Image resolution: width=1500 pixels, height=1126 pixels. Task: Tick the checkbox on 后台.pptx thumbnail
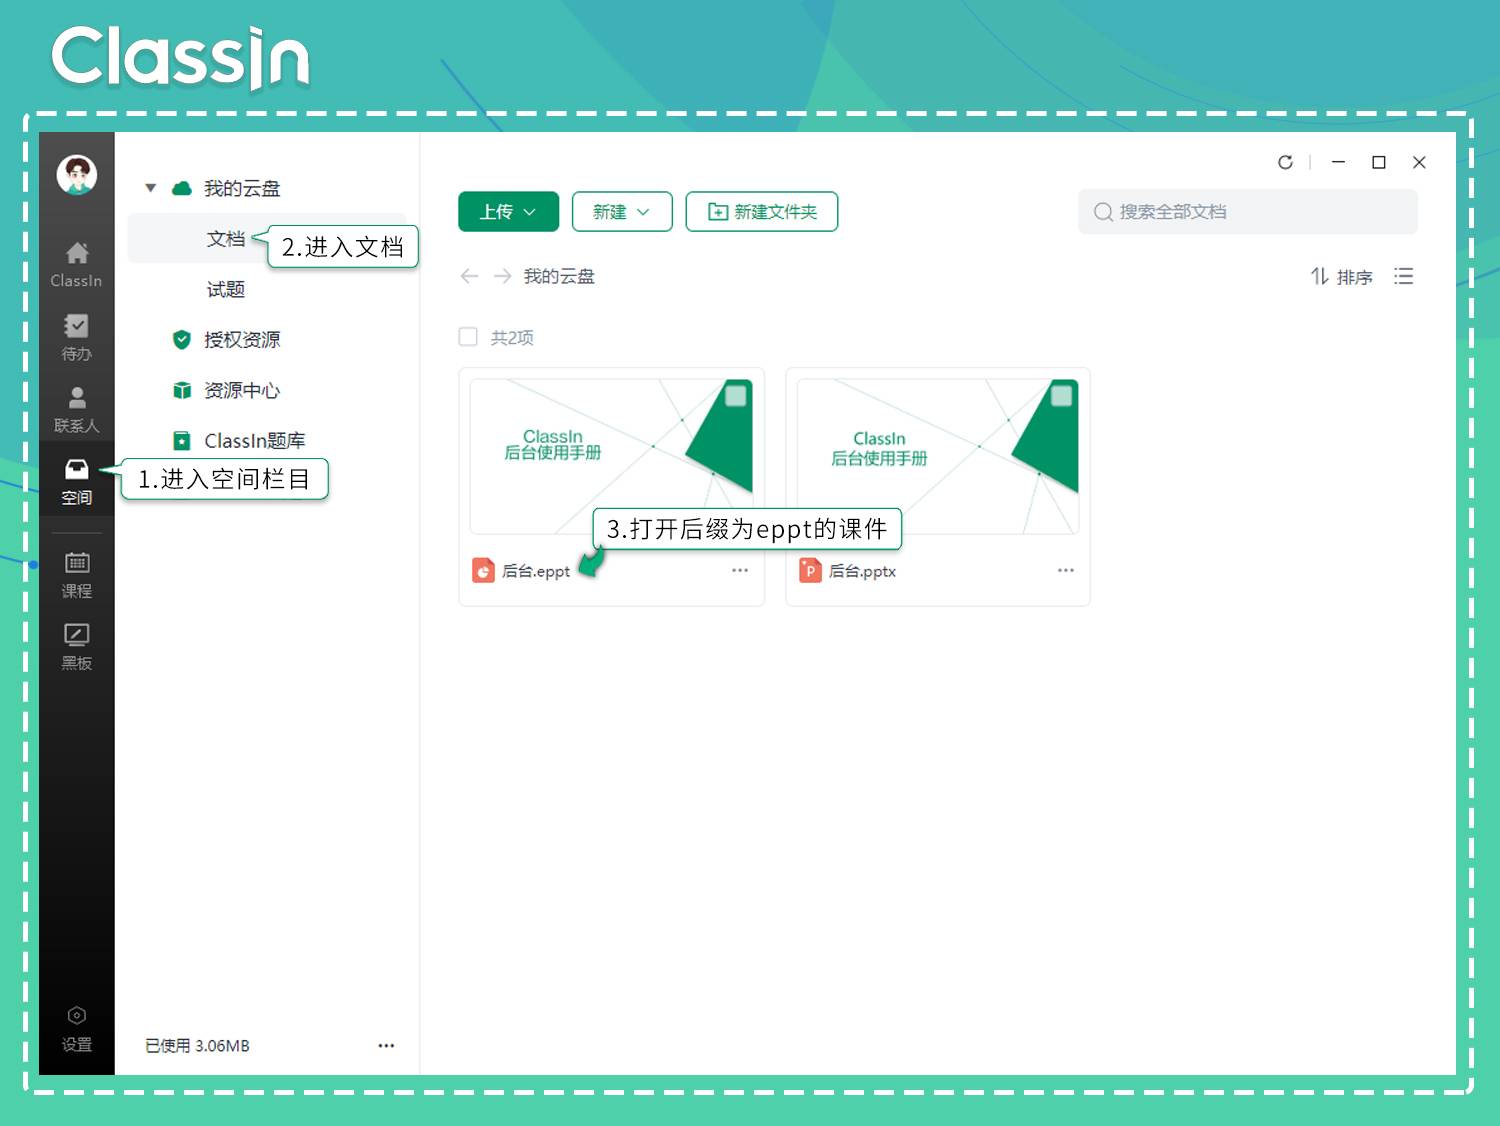[x=1061, y=396]
